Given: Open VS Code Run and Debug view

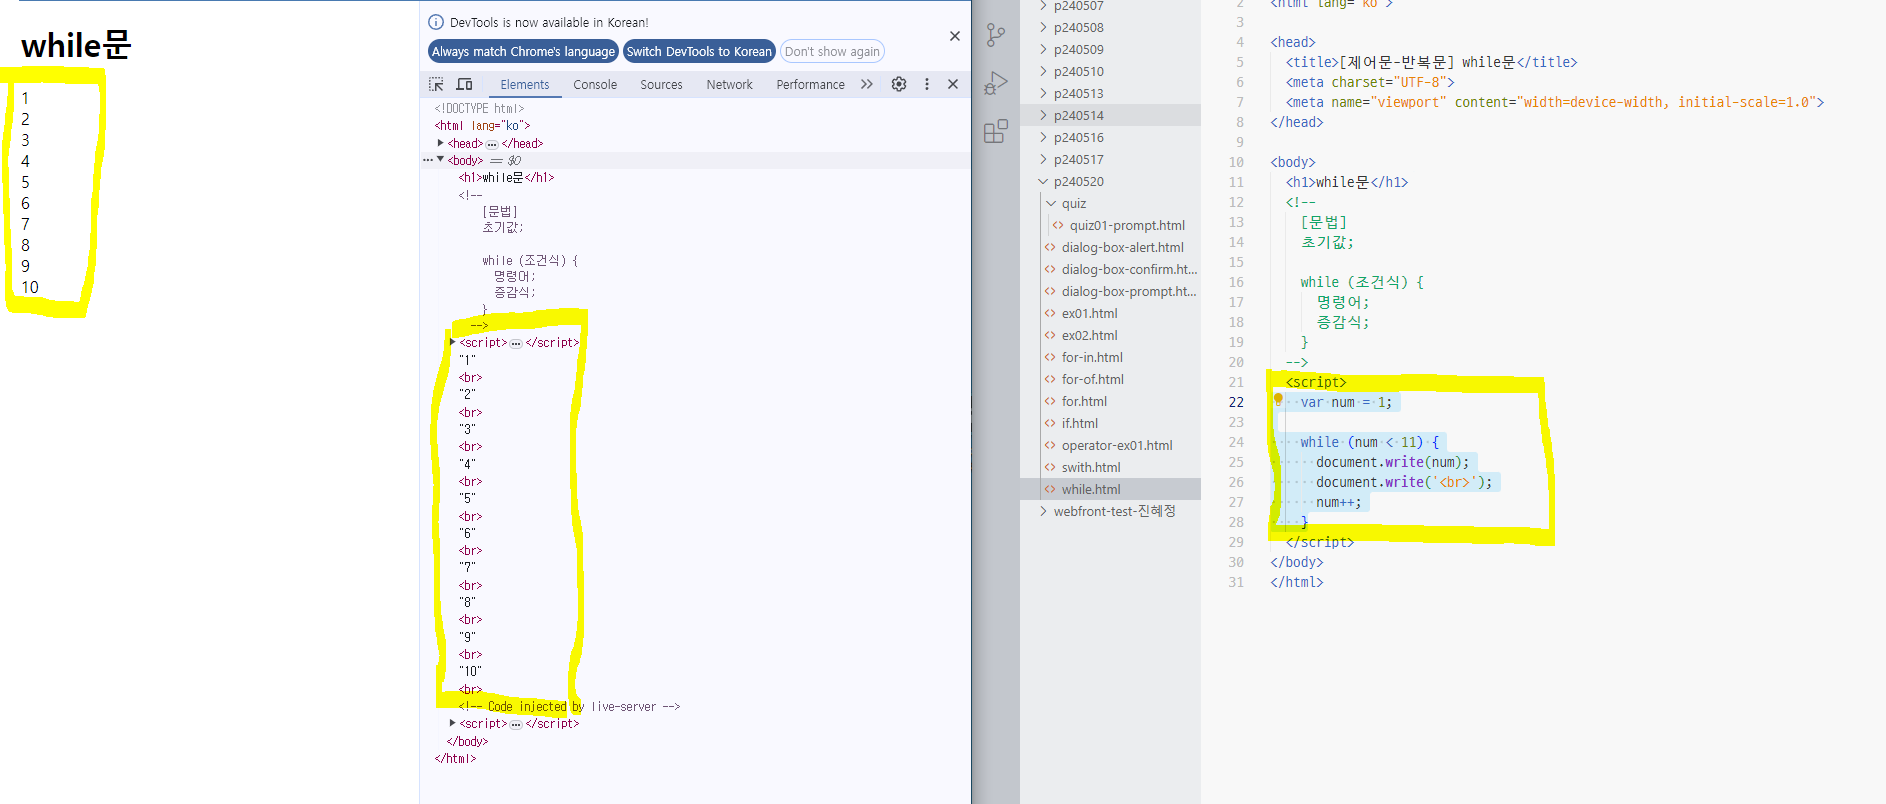Looking at the screenshot, I should (996, 83).
